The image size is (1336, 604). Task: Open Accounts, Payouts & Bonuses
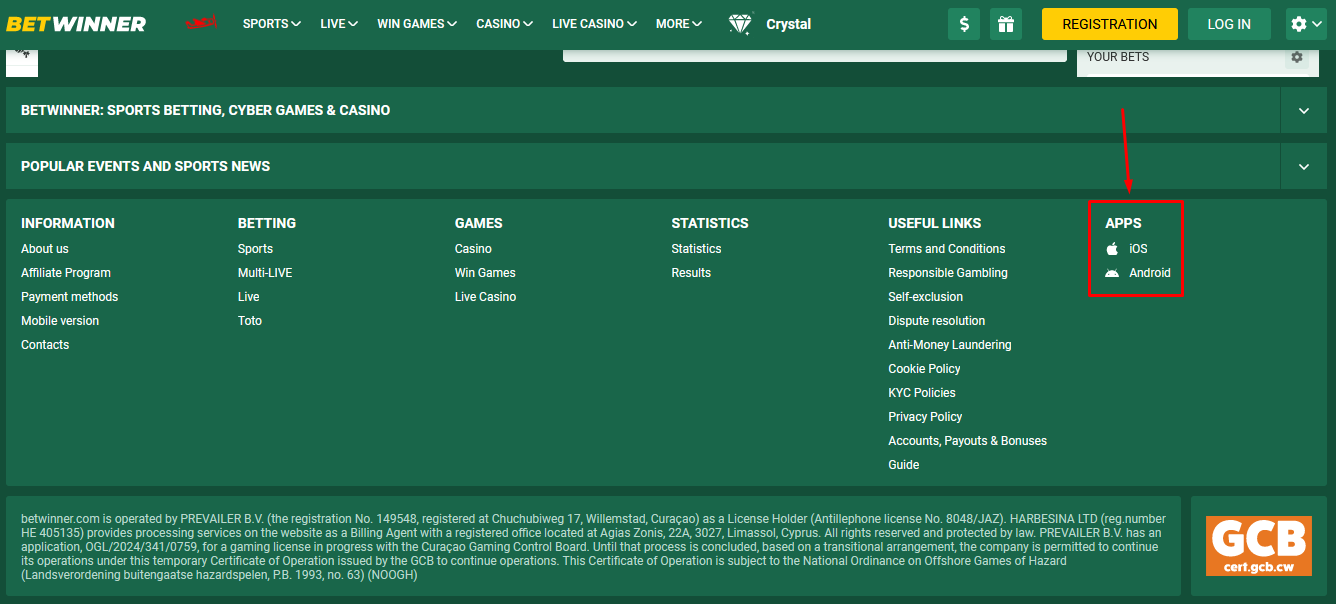click(968, 441)
